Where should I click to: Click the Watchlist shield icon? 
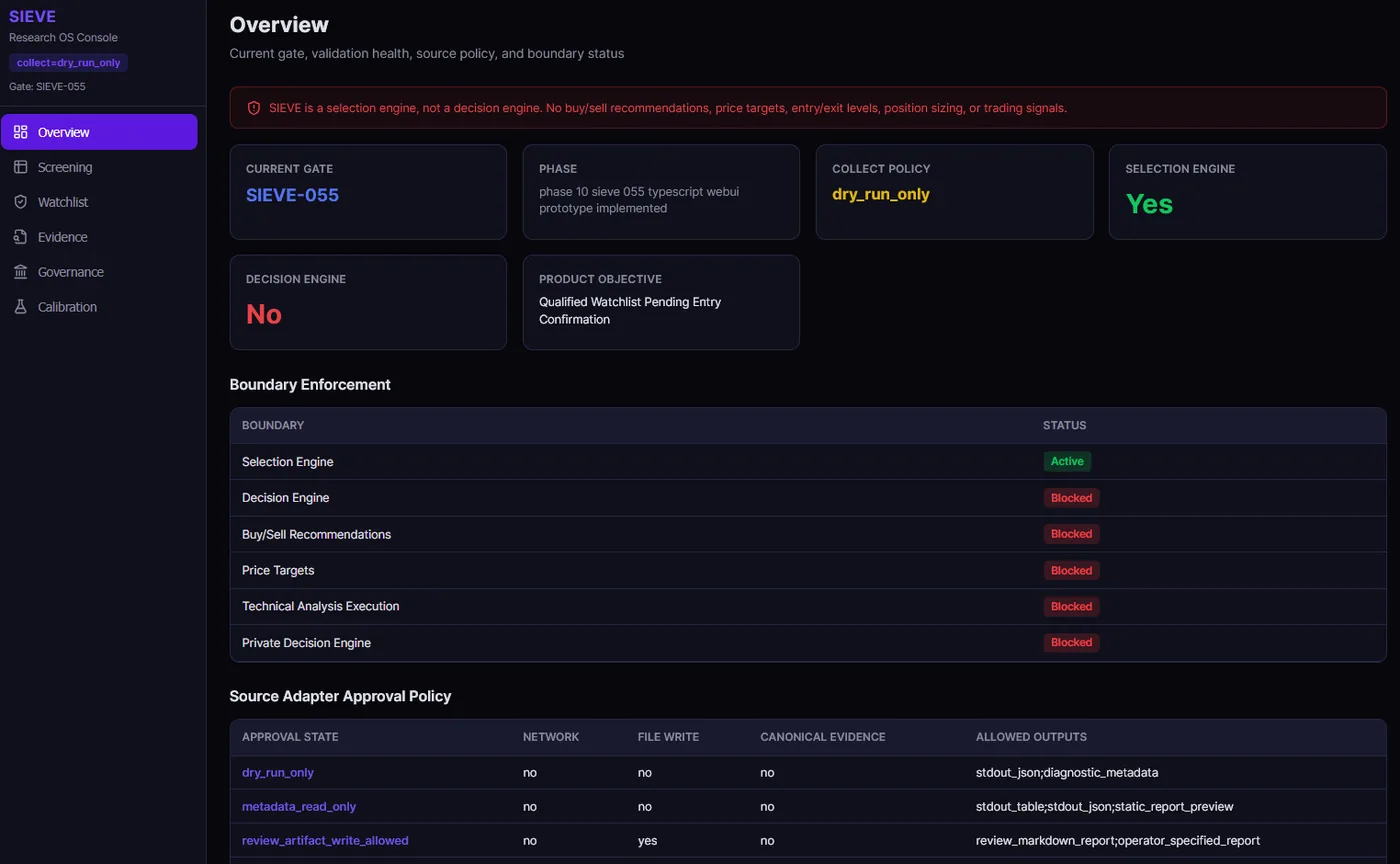(x=20, y=202)
